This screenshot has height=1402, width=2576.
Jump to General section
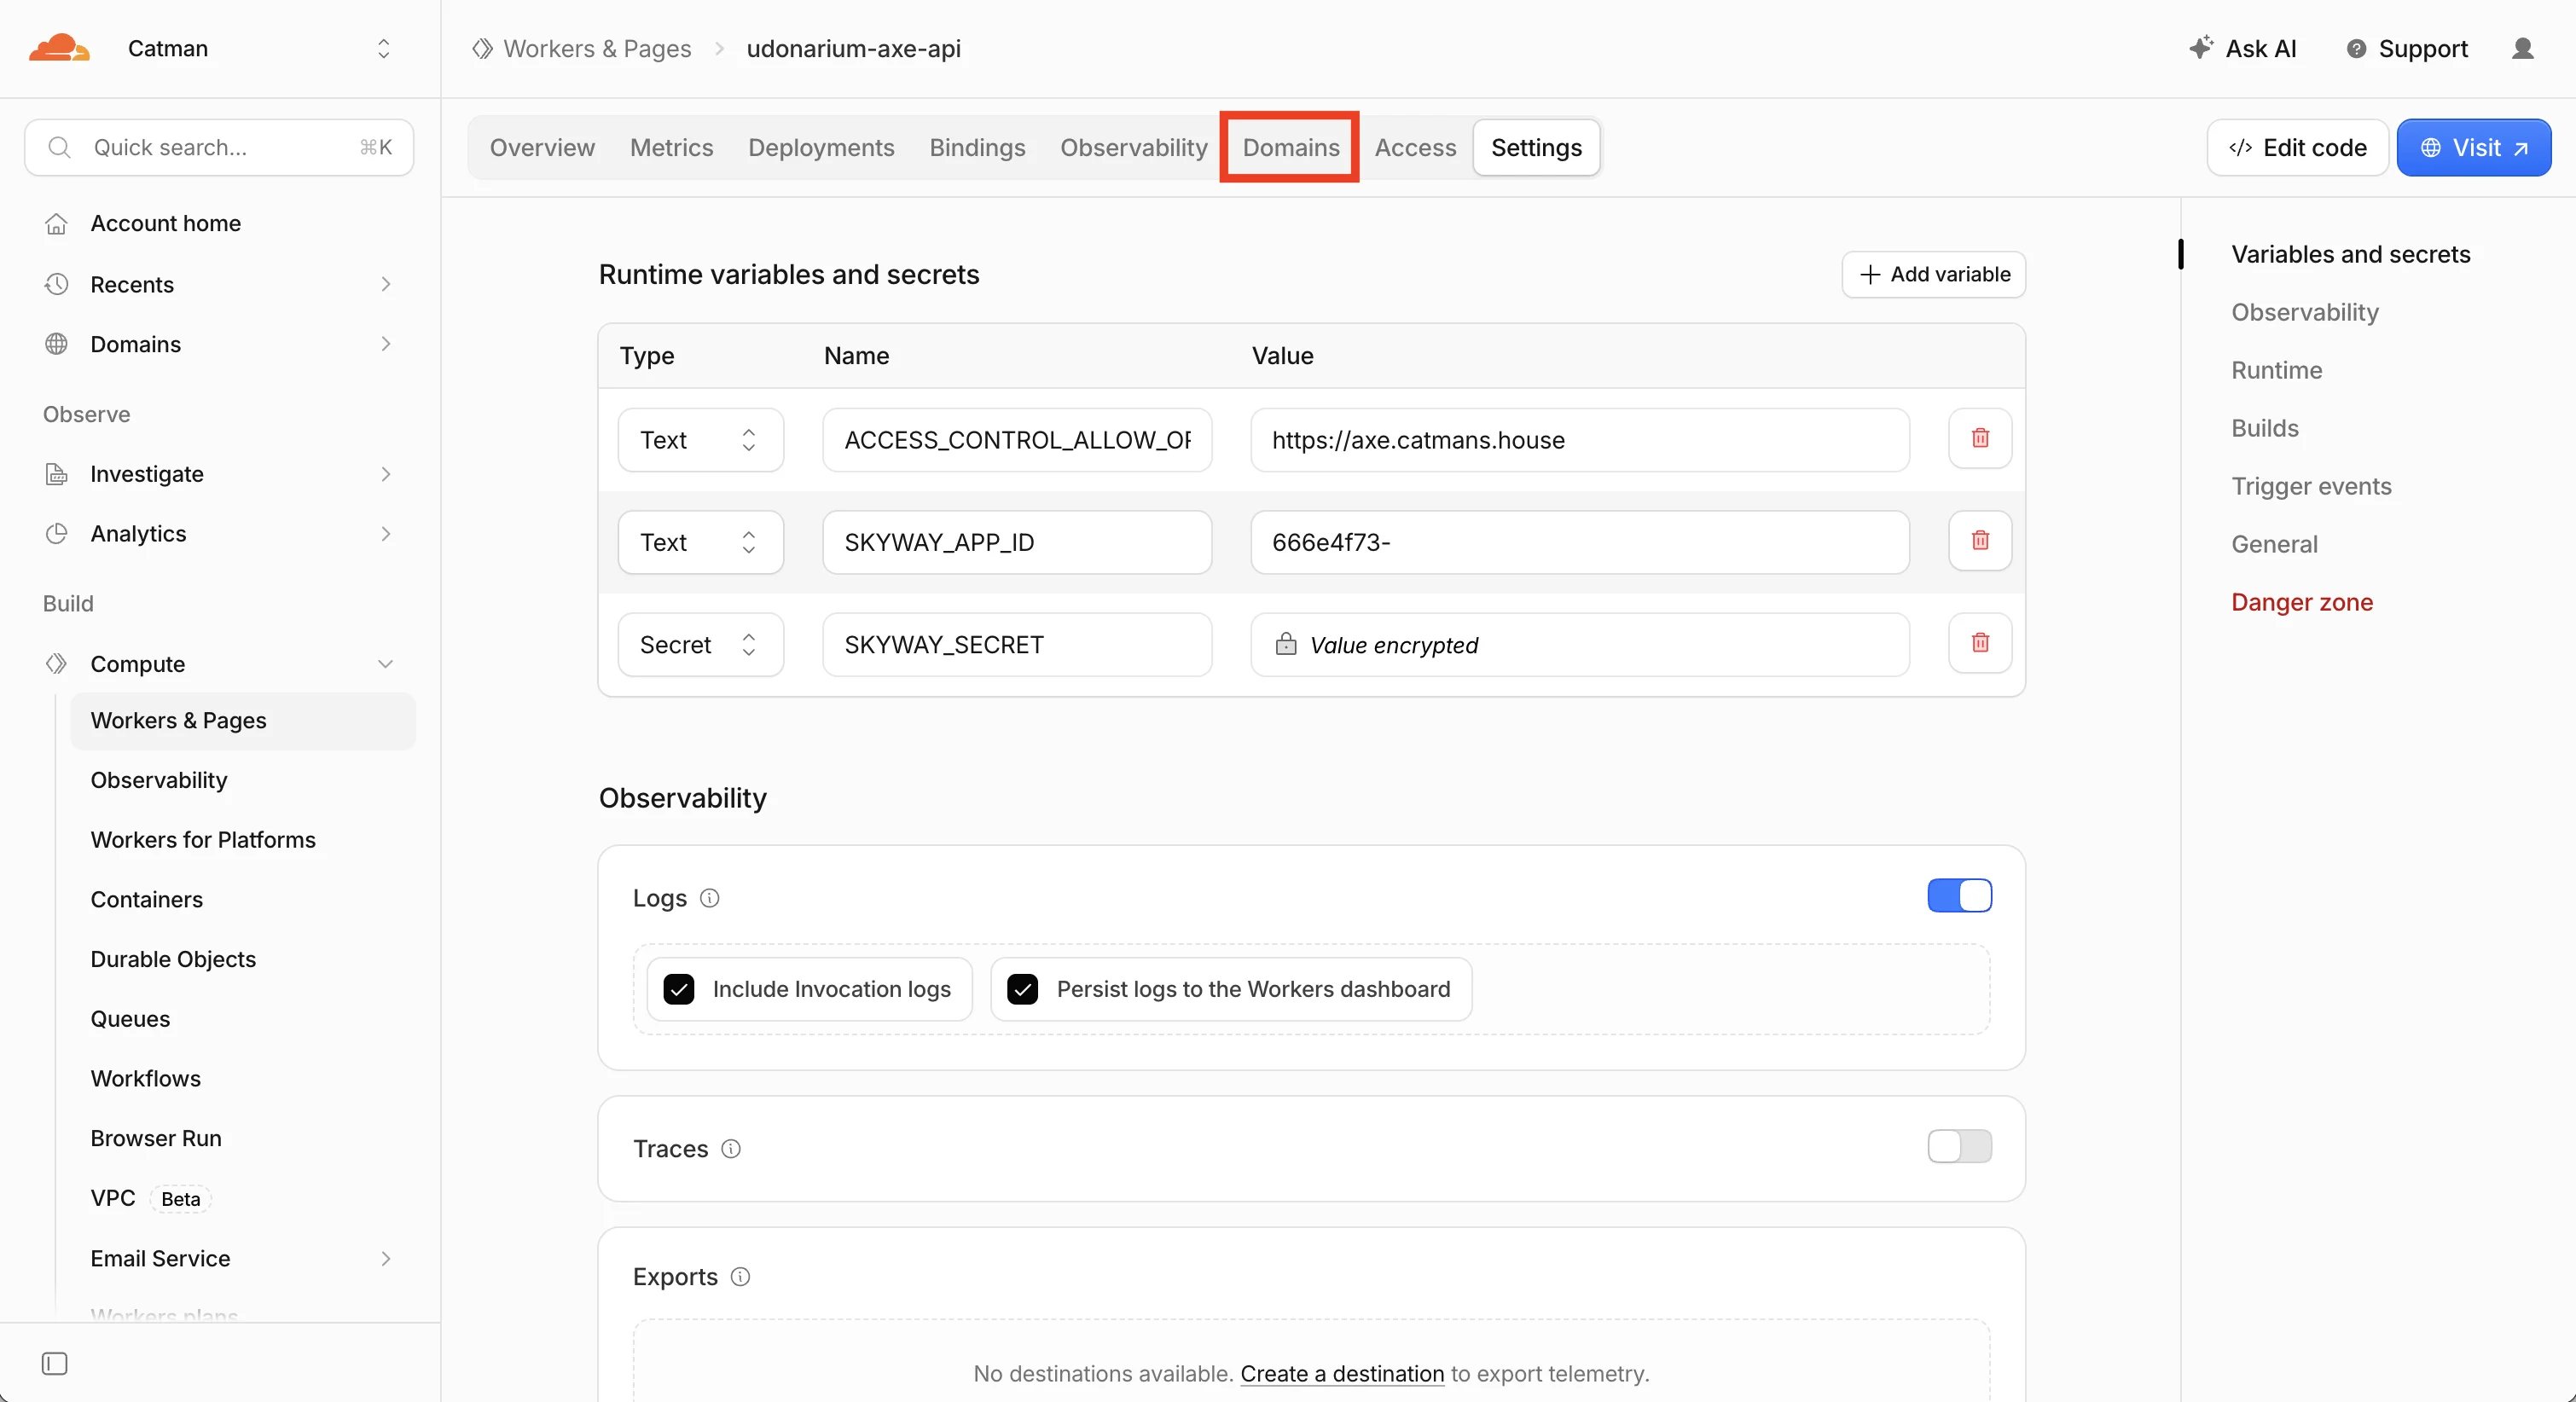click(x=2274, y=544)
